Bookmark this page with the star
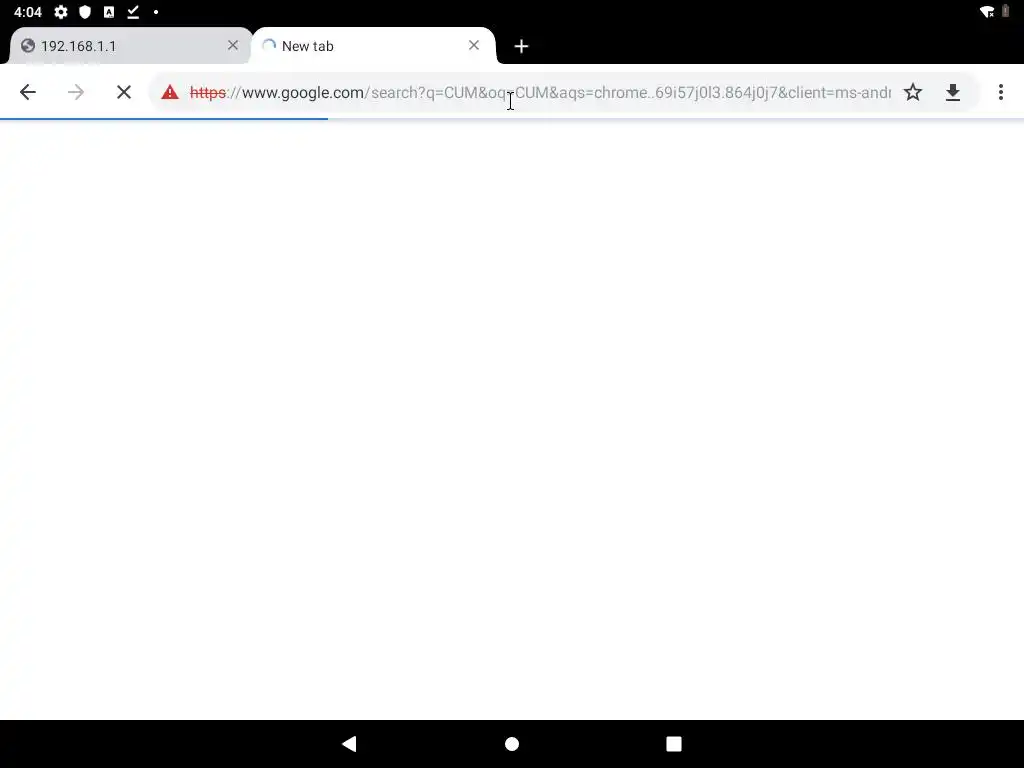 point(913,92)
